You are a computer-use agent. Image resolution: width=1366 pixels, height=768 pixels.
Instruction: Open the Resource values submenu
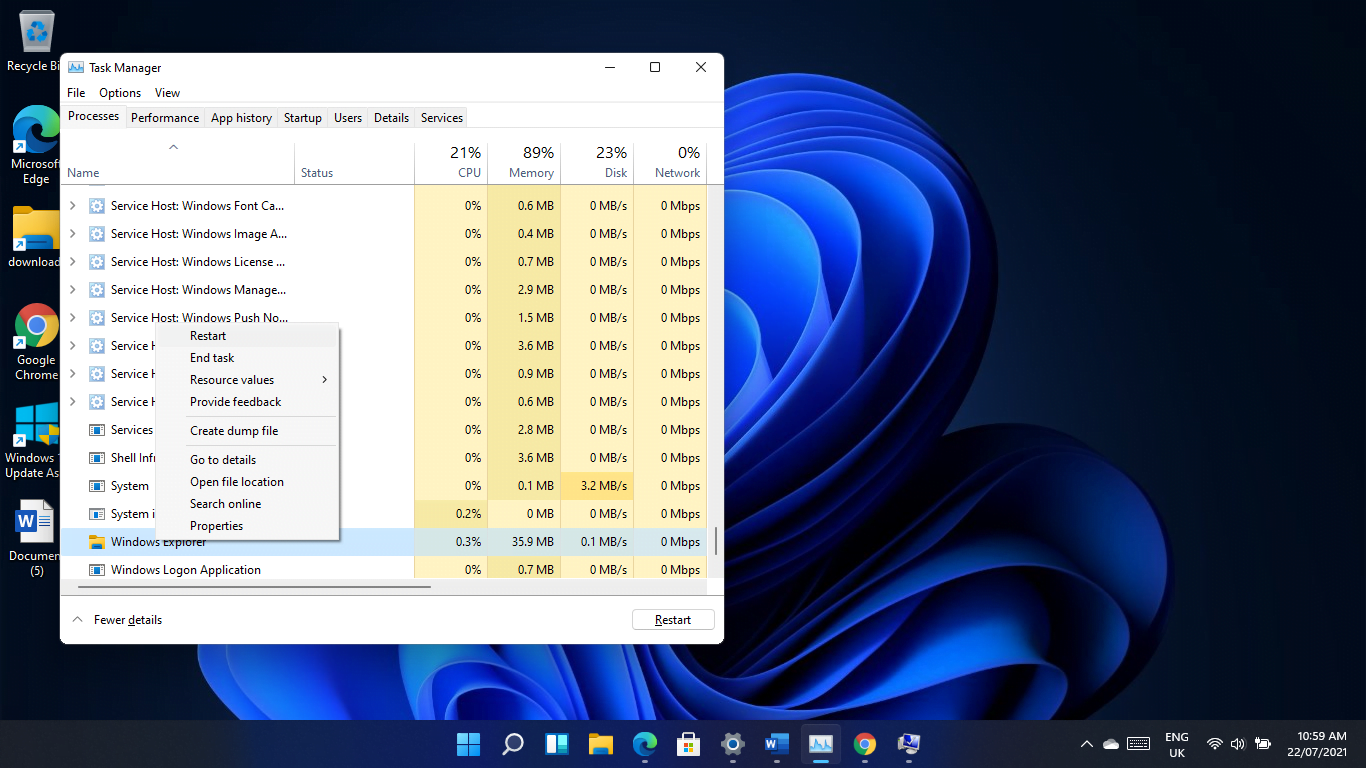[231, 380]
